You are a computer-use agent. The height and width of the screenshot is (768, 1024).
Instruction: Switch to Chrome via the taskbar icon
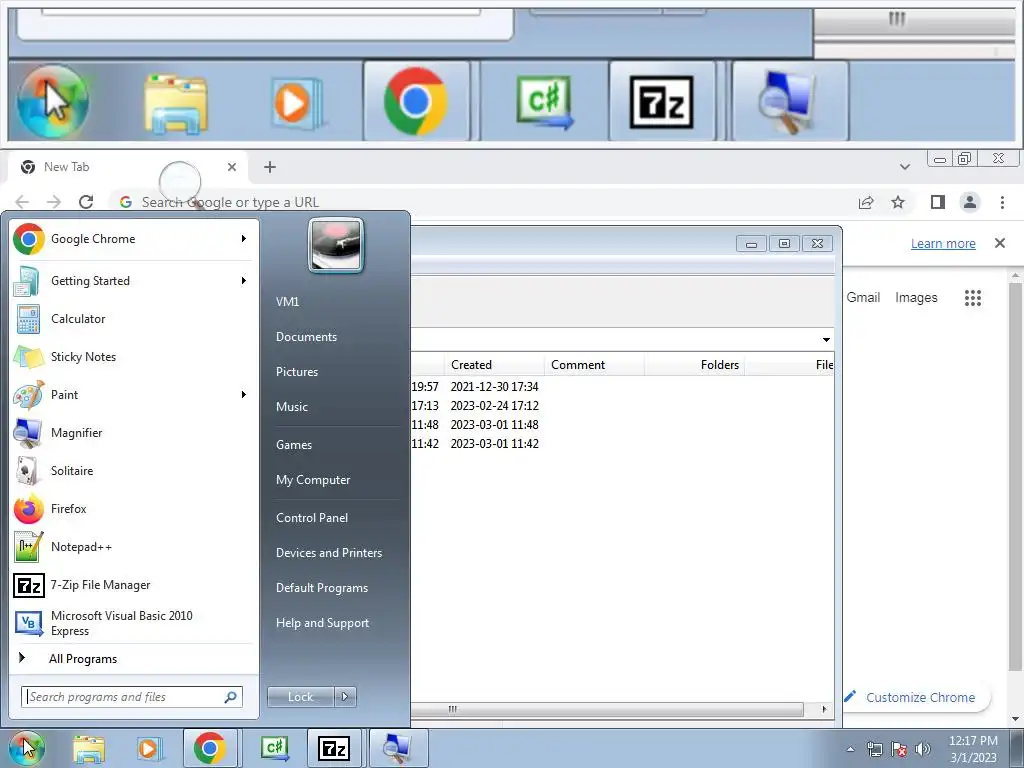tap(210, 748)
